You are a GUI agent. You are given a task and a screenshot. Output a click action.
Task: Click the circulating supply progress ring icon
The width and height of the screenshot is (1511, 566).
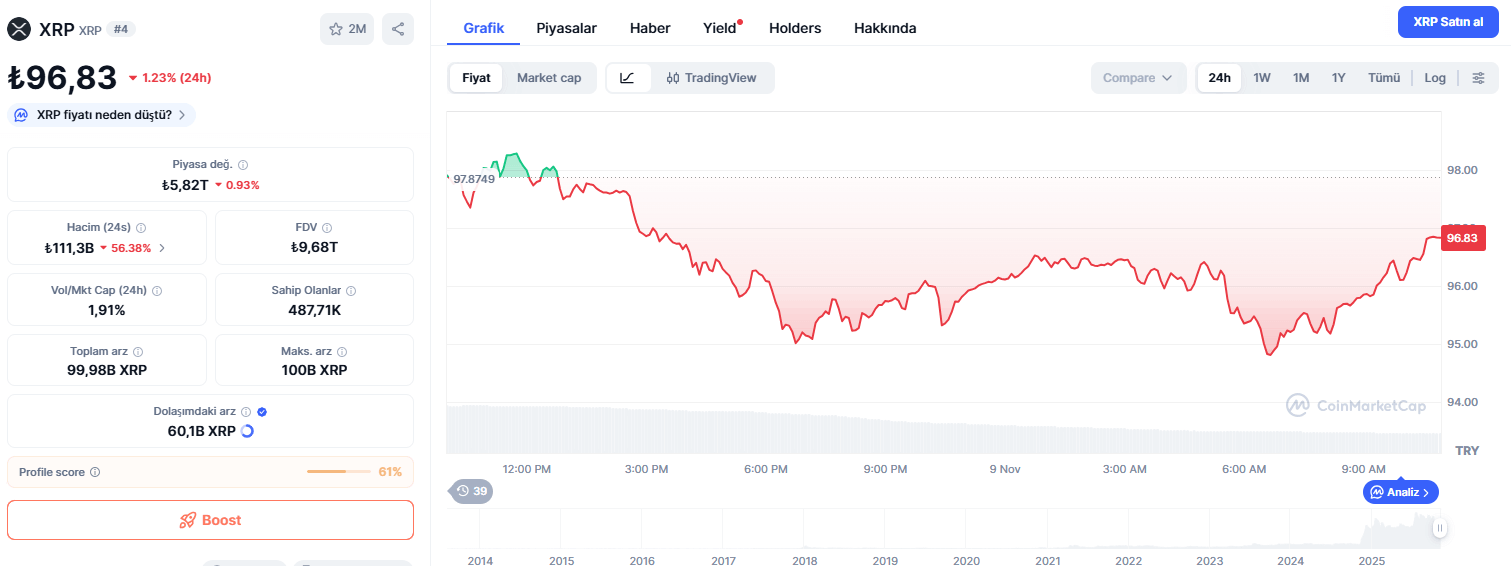point(247,431)
